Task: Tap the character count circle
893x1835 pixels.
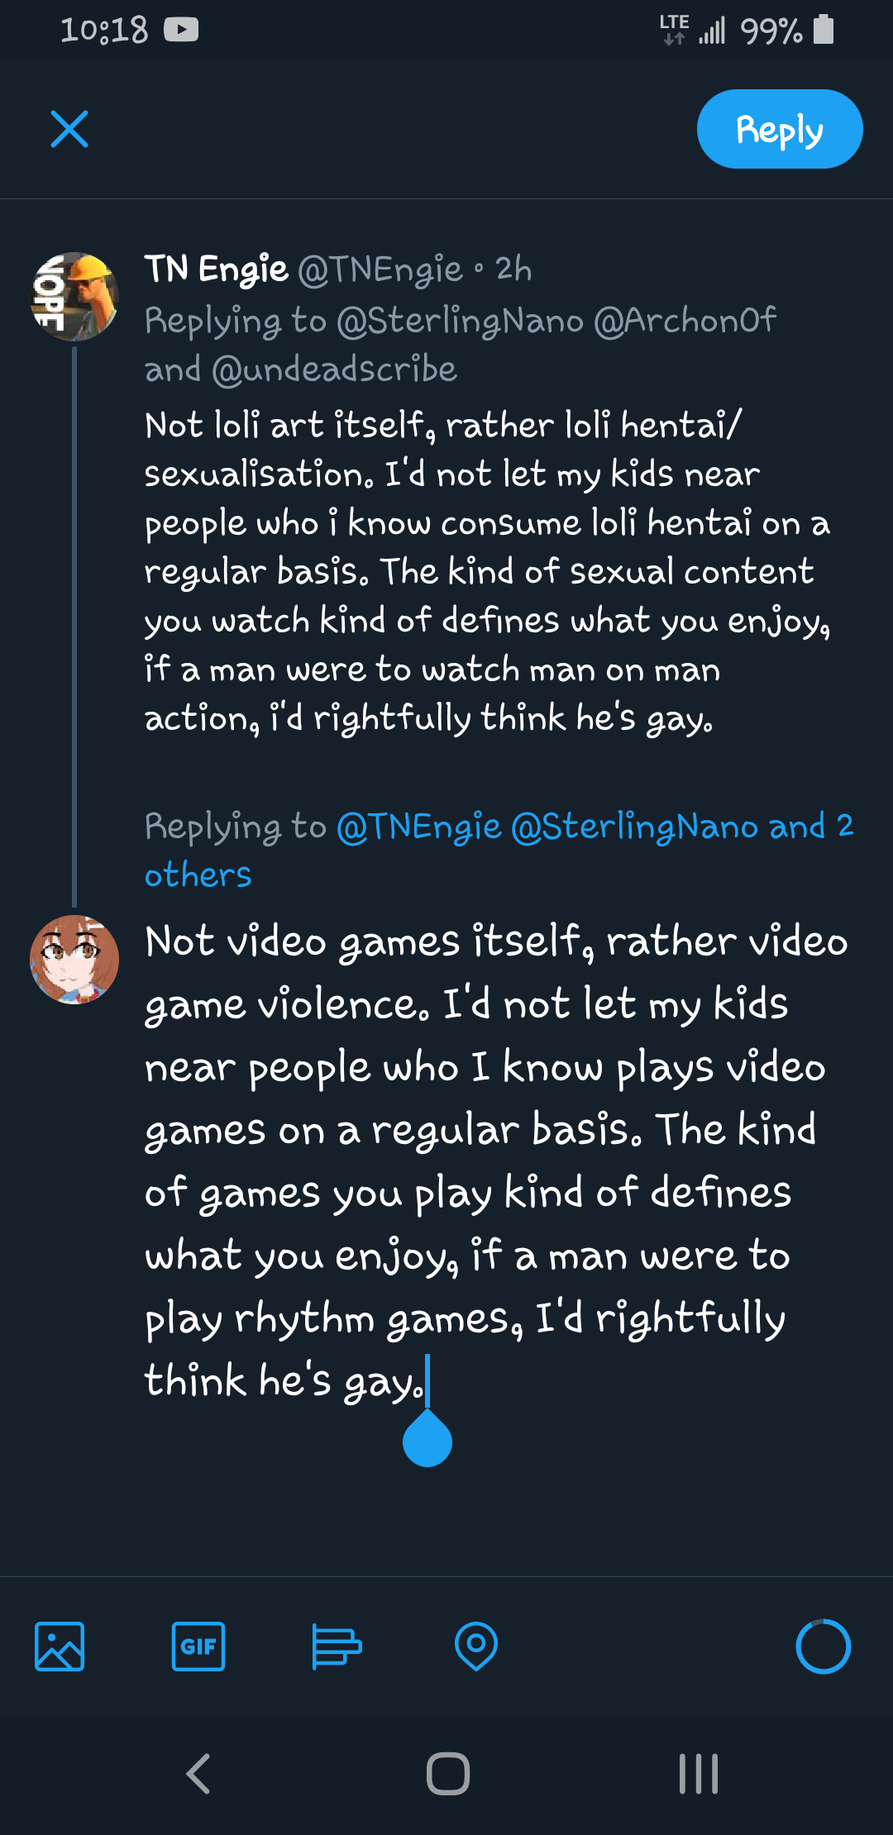Action: 823,1645
